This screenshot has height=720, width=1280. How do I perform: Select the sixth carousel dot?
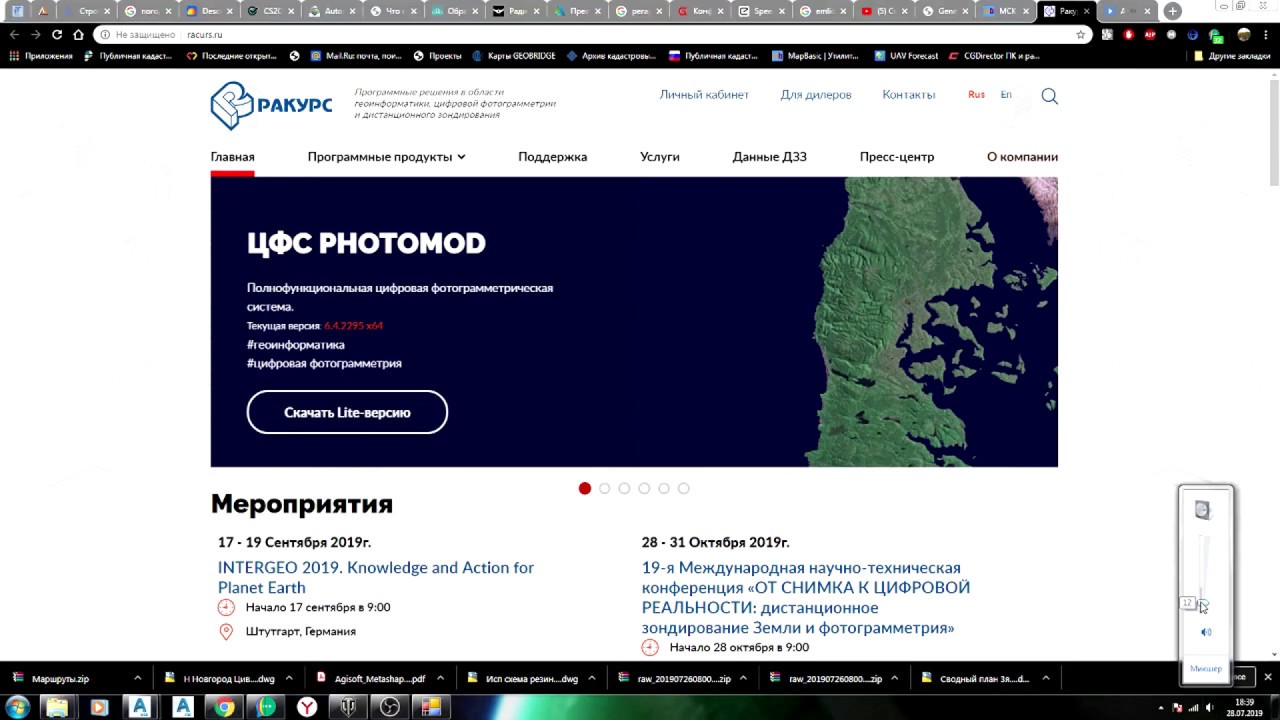[684, 488]
